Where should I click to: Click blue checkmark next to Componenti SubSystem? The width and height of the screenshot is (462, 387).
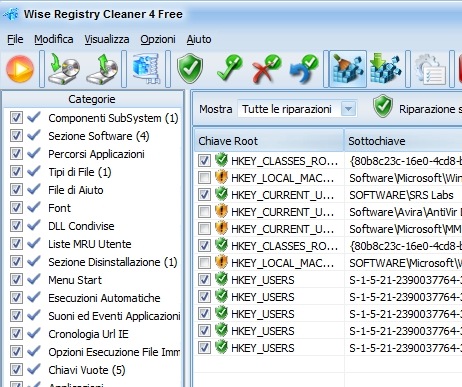point(34,117)
